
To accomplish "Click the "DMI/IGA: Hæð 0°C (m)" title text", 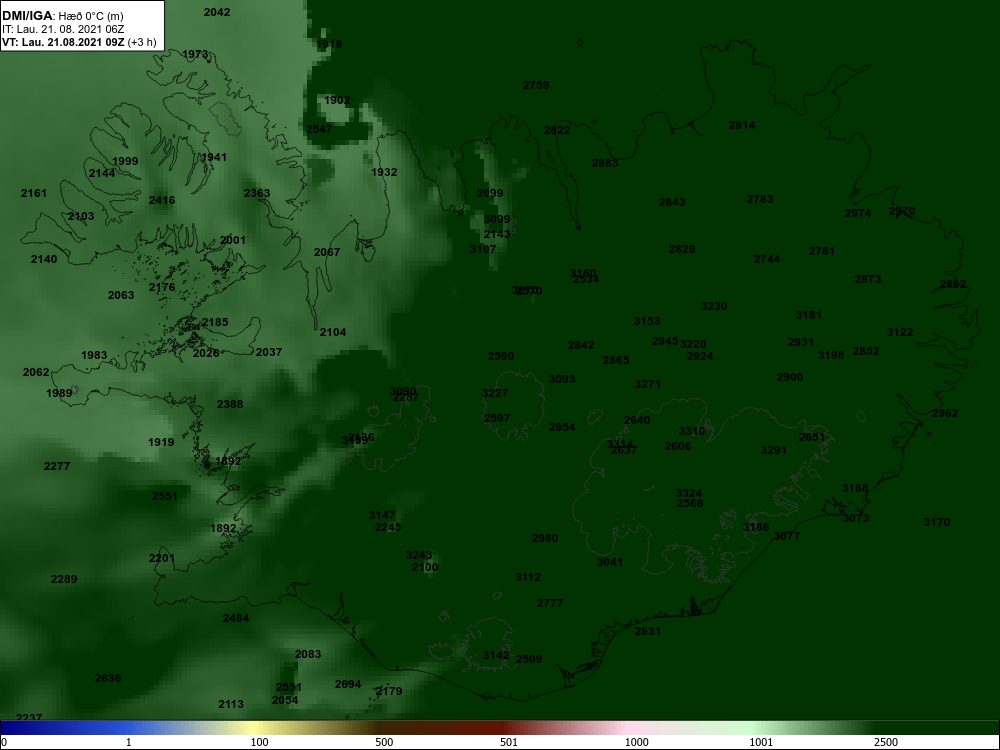I will (62, 16).
